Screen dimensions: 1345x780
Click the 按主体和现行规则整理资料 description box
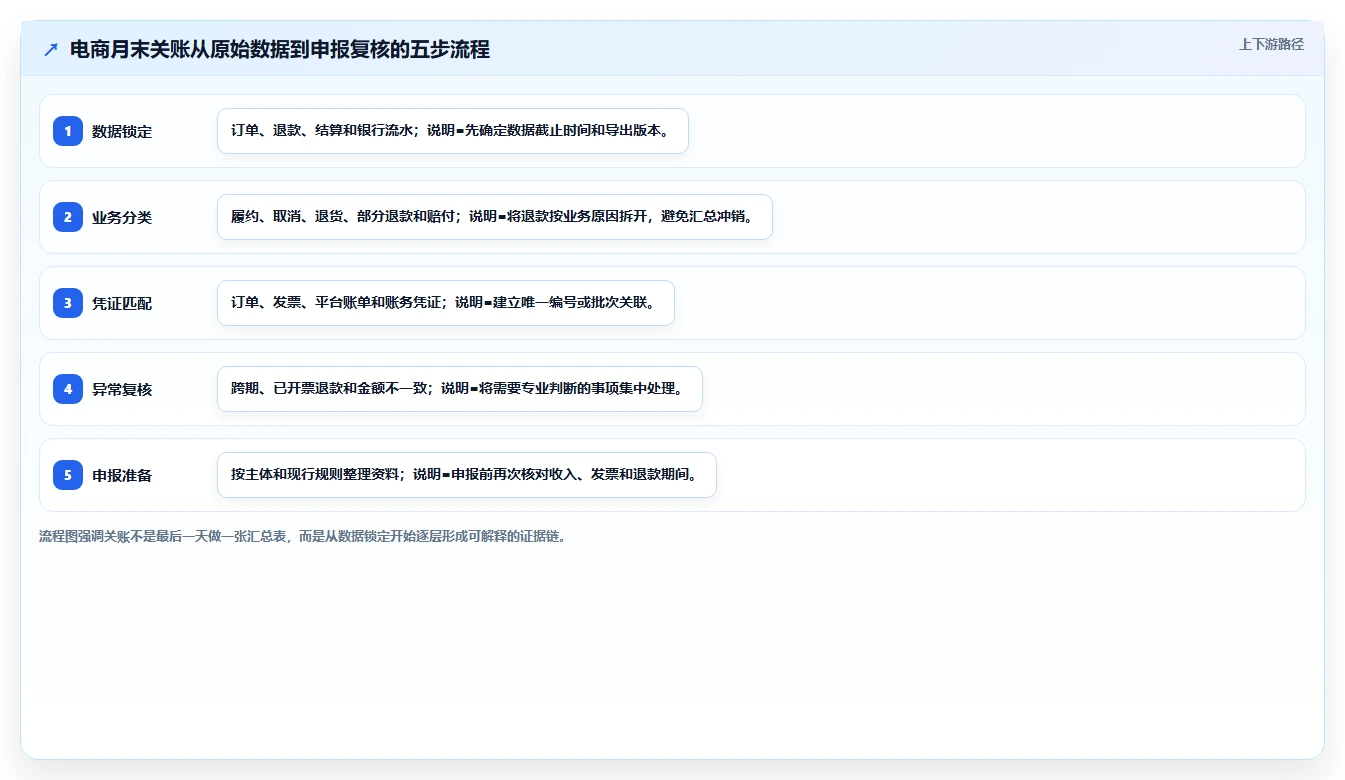tap(467, 475)
